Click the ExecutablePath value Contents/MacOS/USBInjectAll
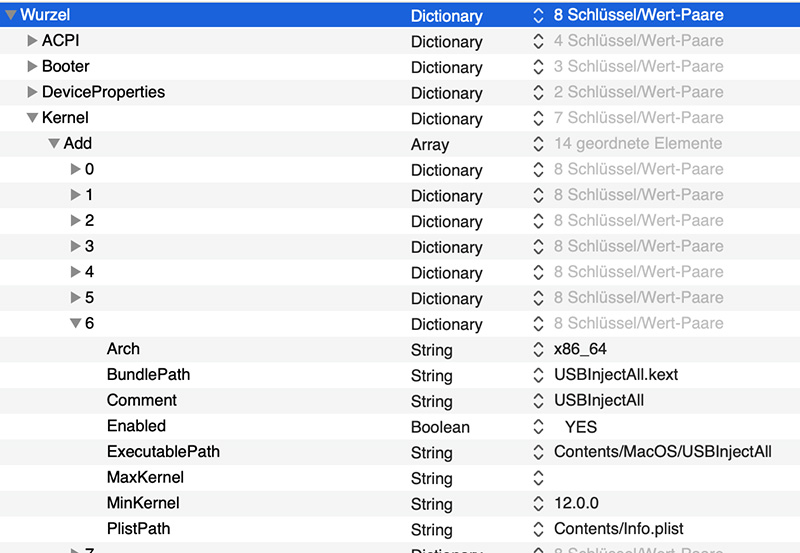 [662, 452]
